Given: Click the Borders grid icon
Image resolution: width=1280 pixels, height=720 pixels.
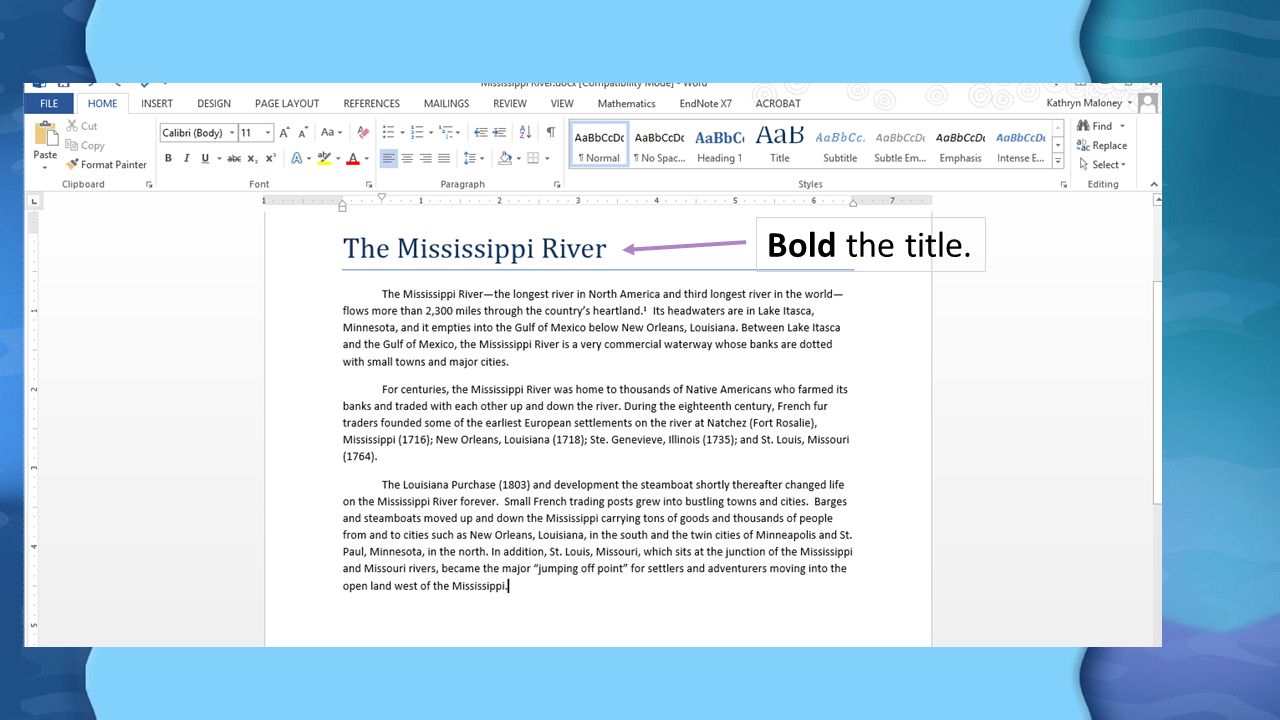Looking at the screenshot, I should tap(533, 158).
